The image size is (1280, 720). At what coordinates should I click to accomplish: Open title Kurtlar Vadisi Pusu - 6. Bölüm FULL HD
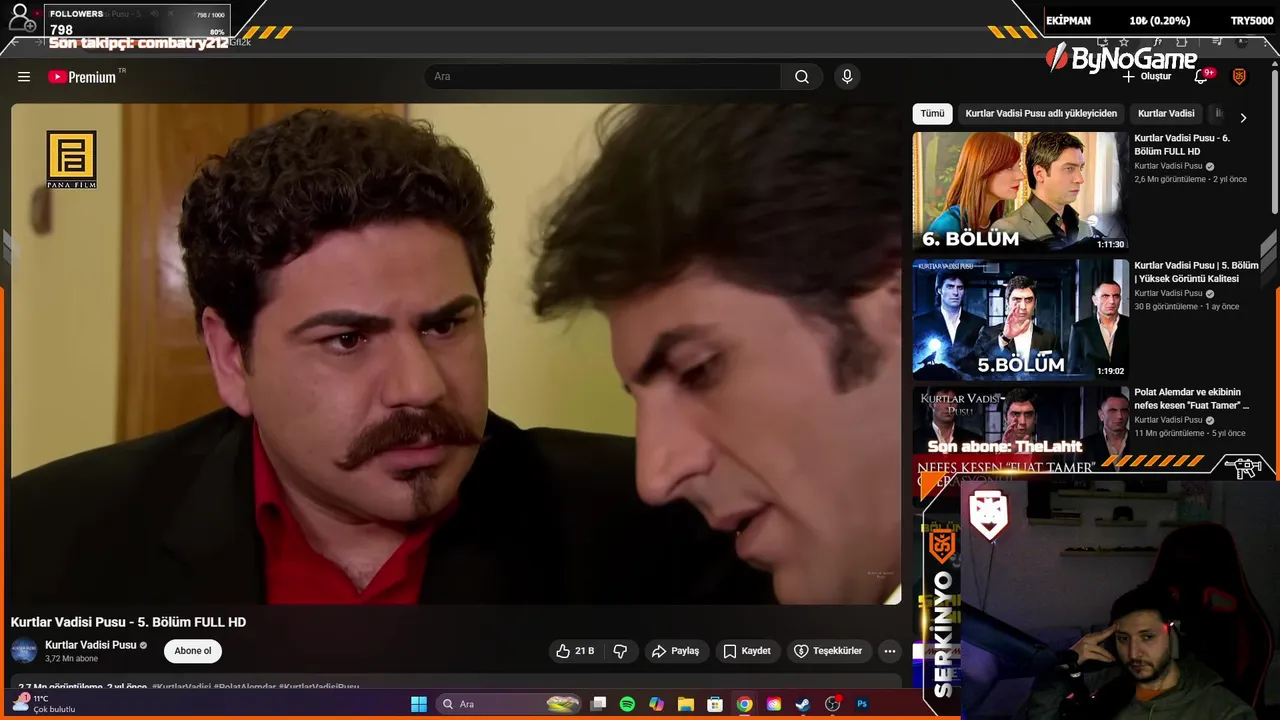(x=1182, y=145)
